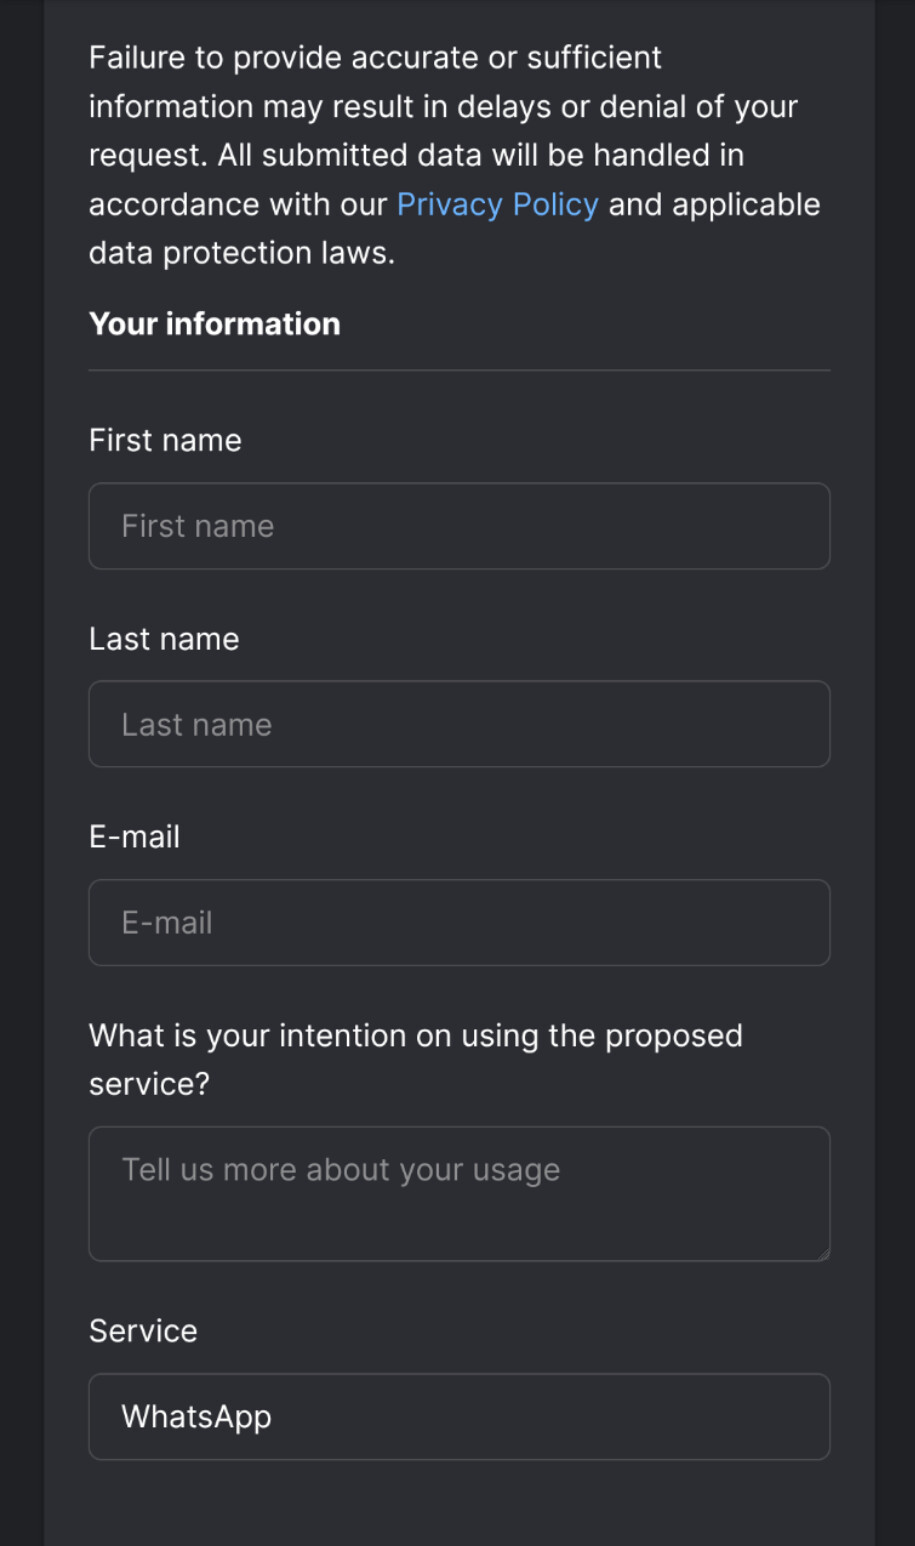Viewport: 915px width, 1546px height.
Task: Click the "What is your intention" question label
Action: 415,1036
